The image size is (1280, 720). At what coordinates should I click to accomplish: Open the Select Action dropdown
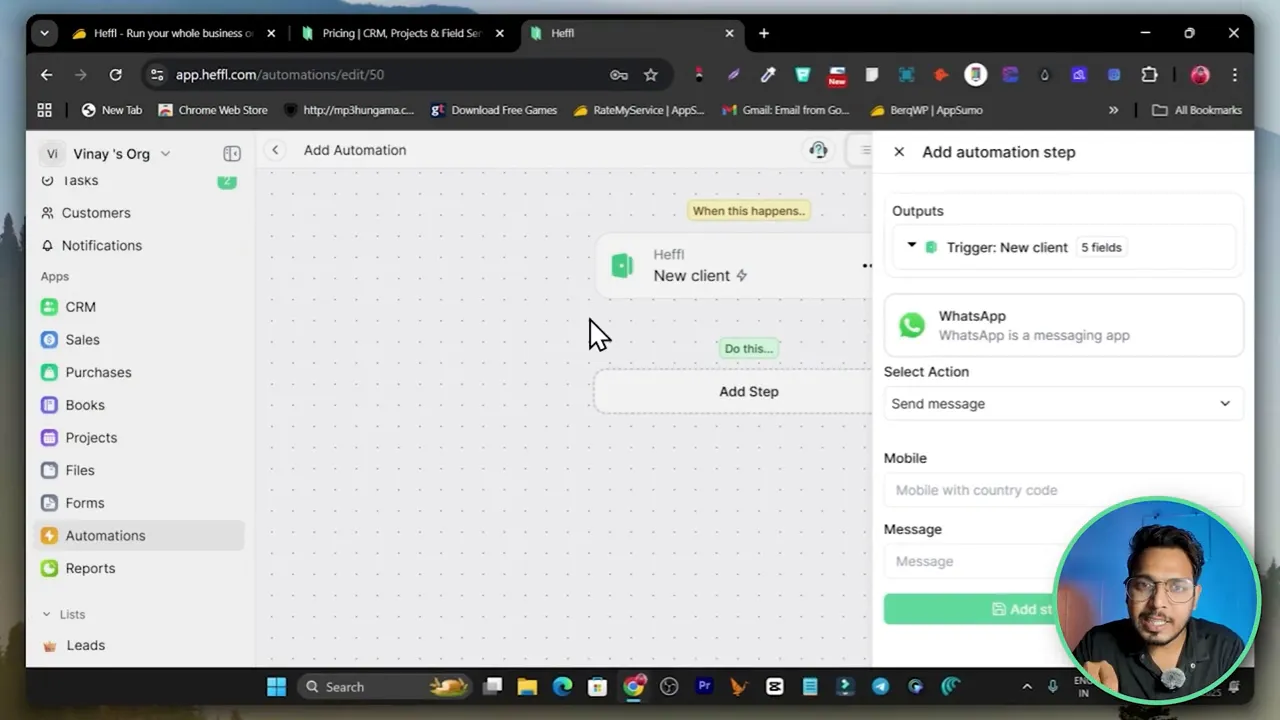point(1063,403)
